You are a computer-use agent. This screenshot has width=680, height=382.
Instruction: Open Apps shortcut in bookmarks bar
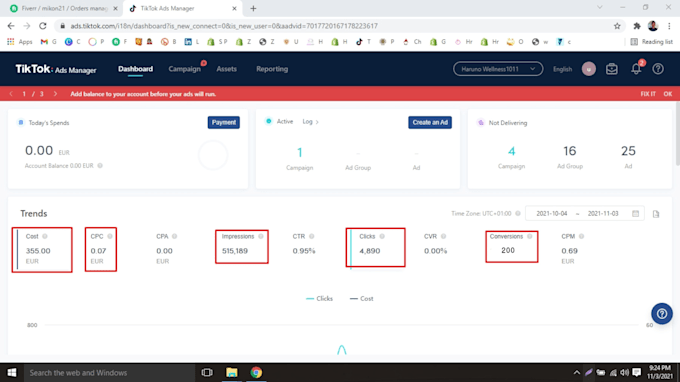click(x=20, y=42)
